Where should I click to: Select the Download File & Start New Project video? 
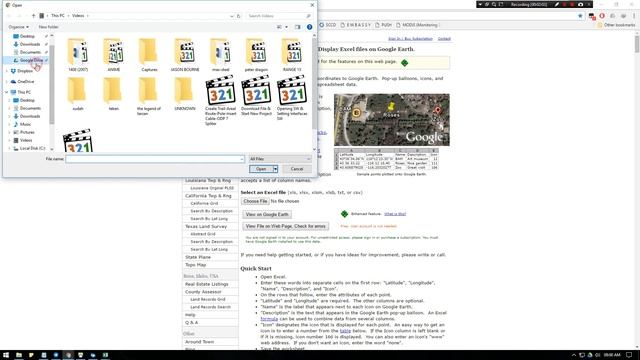[x=256, y=96]
